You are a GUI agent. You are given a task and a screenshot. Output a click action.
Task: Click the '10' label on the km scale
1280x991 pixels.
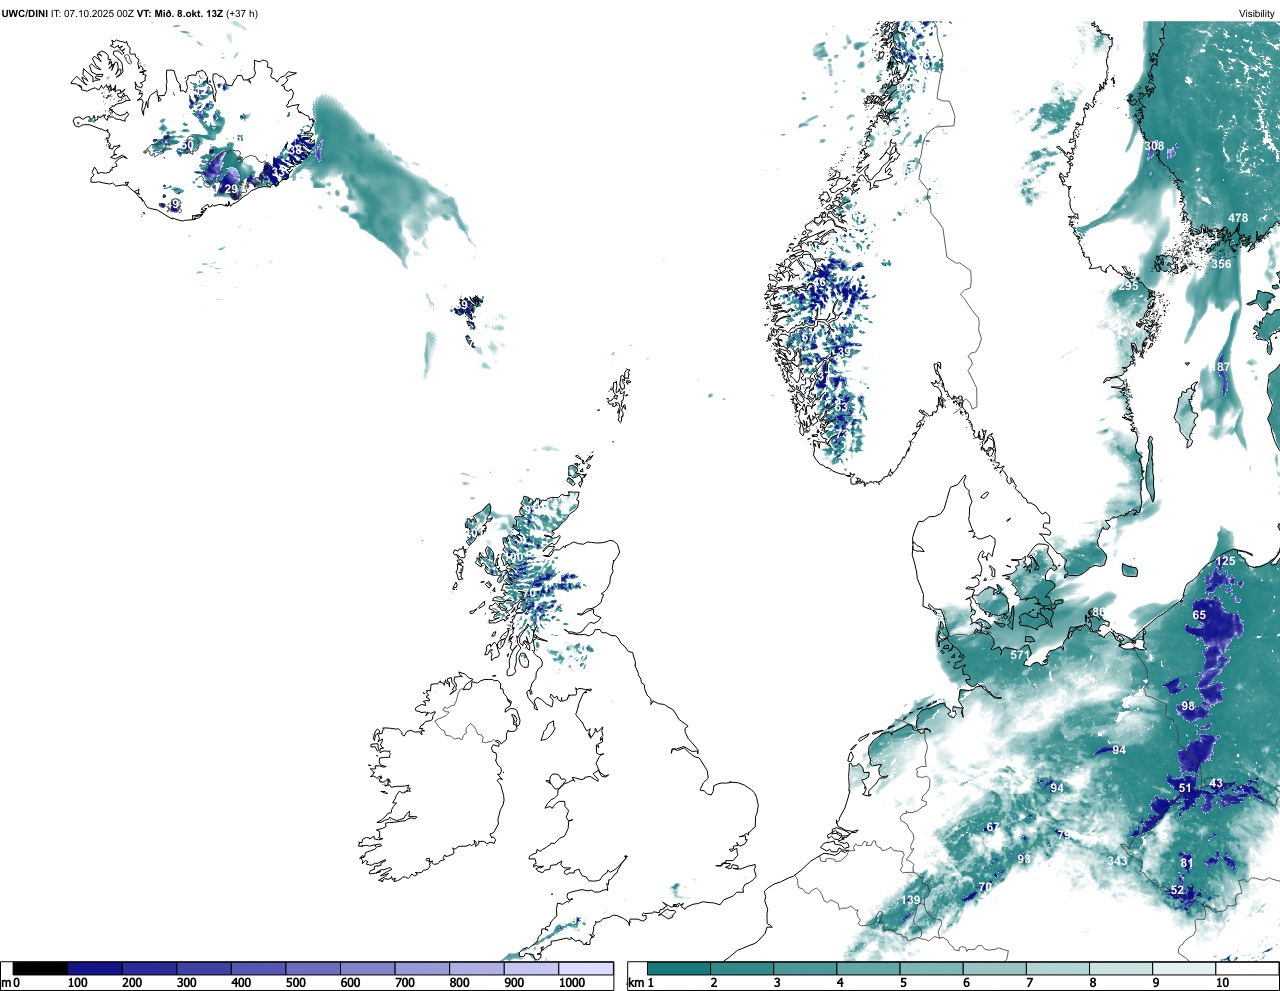pyautogui.click(x=1223, y=984)
